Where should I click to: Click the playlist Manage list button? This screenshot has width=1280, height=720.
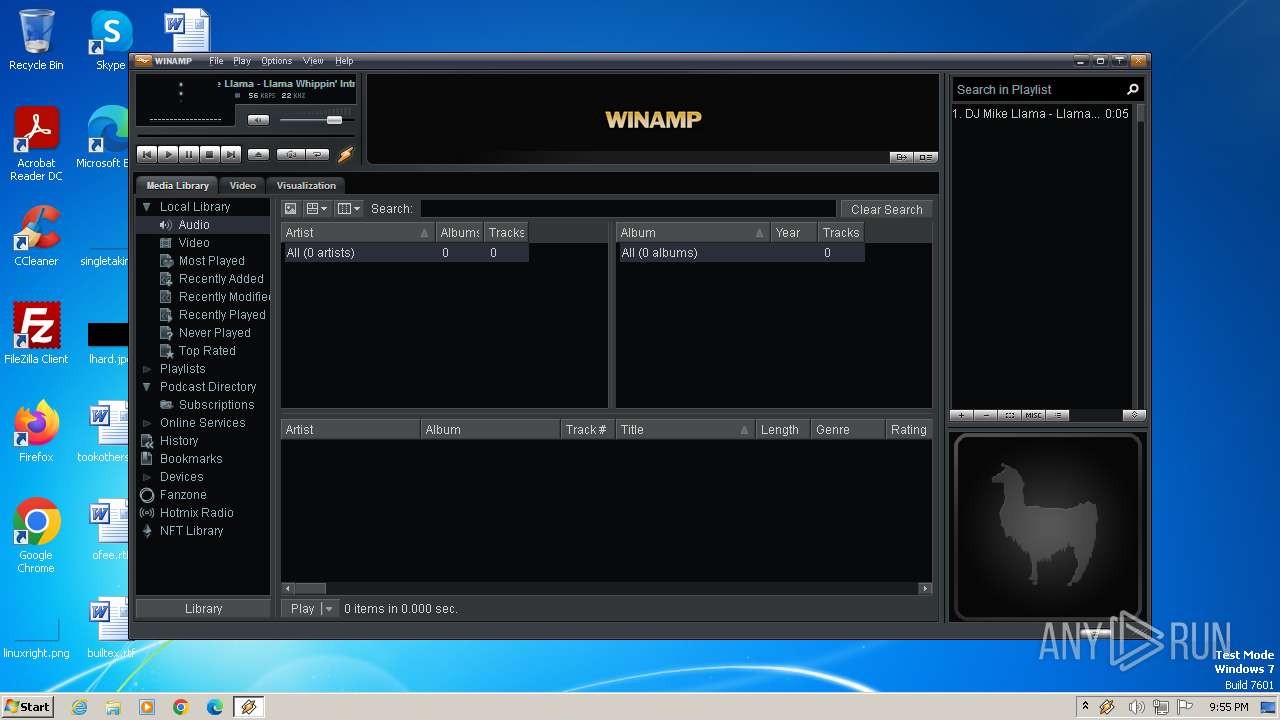pos(1058,415)
